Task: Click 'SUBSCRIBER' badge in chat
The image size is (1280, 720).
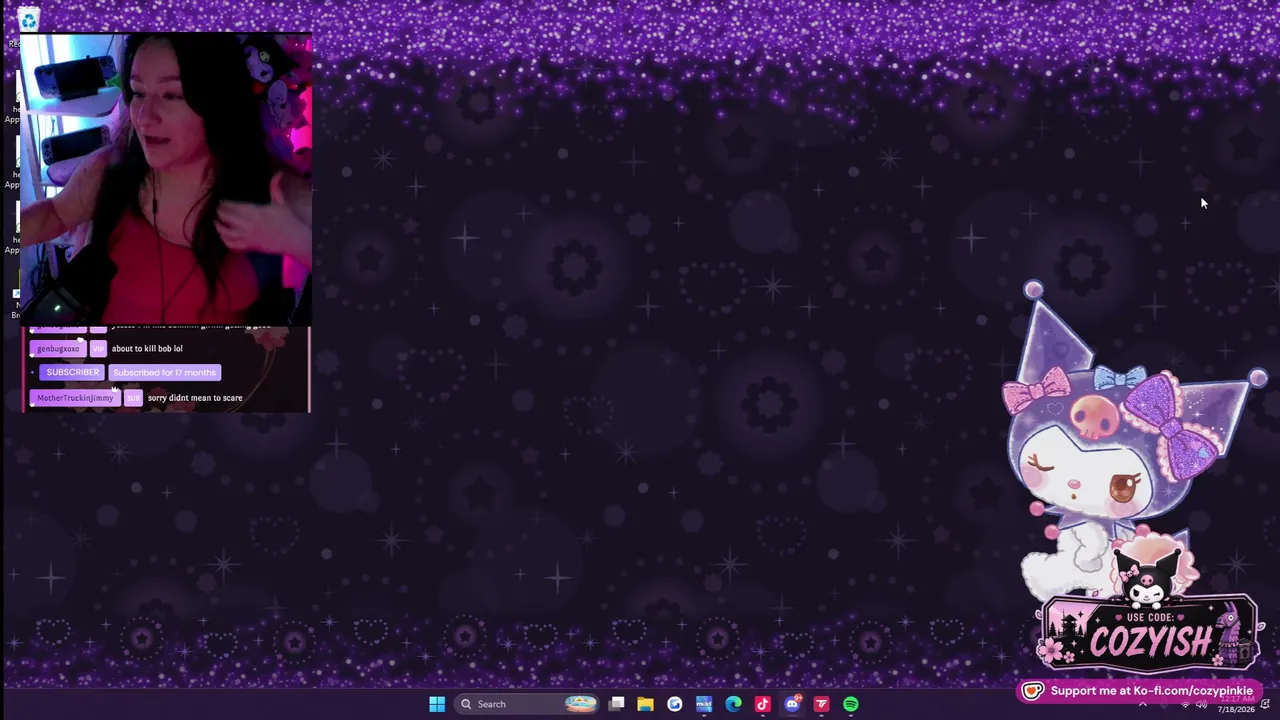Action: click(72, 372)
